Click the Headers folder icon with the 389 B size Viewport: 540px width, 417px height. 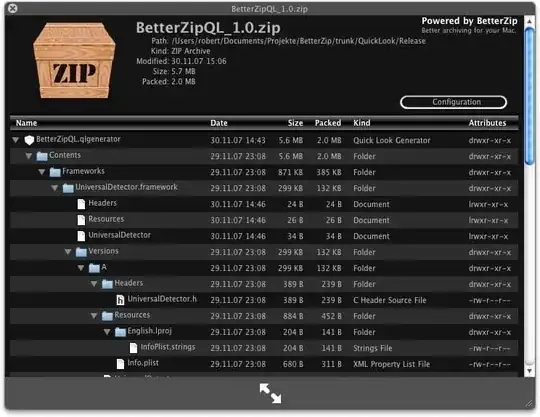click(x=107, y=284)
